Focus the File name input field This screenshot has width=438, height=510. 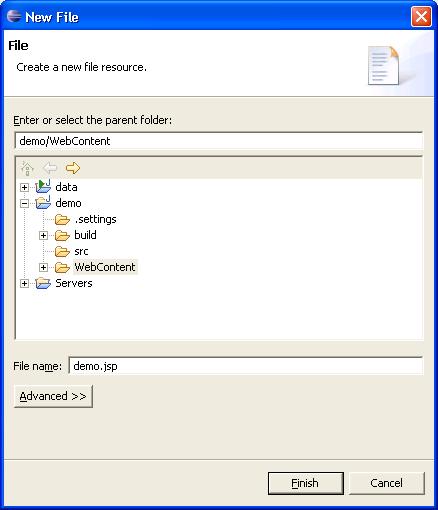coord(246,366)
